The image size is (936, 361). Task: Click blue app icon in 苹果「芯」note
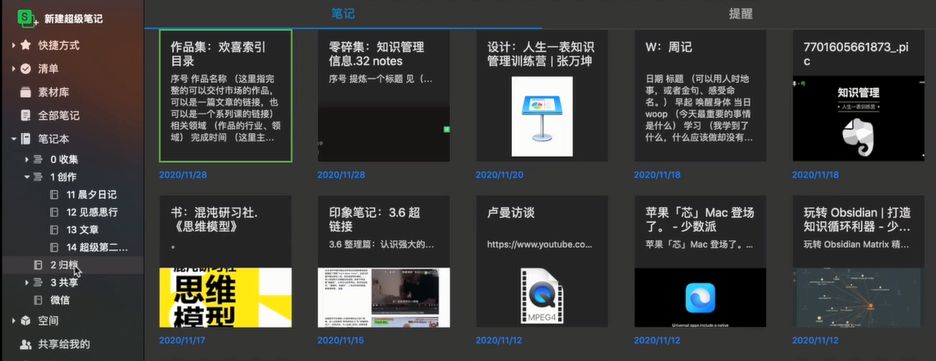[x=700, y=298]
